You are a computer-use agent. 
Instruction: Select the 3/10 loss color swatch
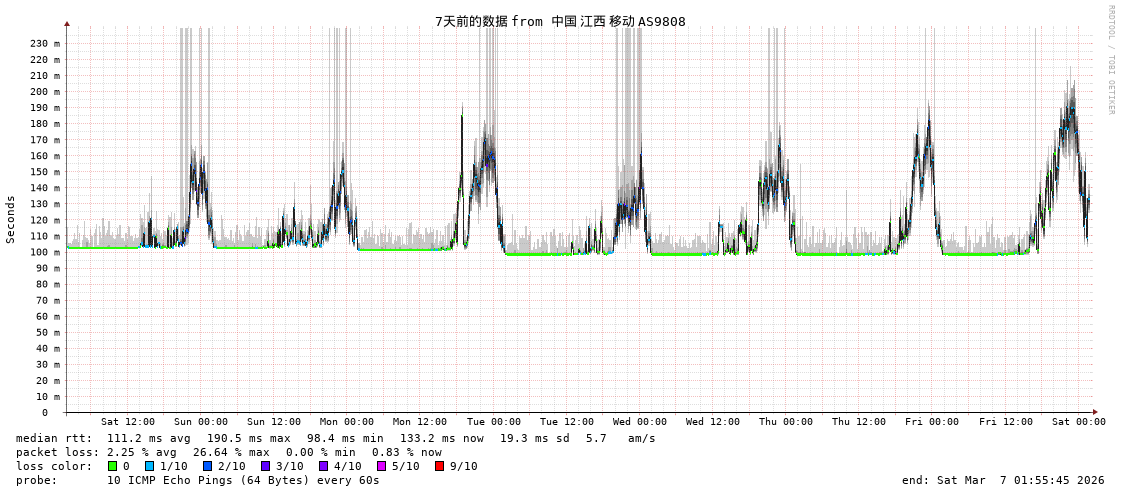click(x=265, y=466)
